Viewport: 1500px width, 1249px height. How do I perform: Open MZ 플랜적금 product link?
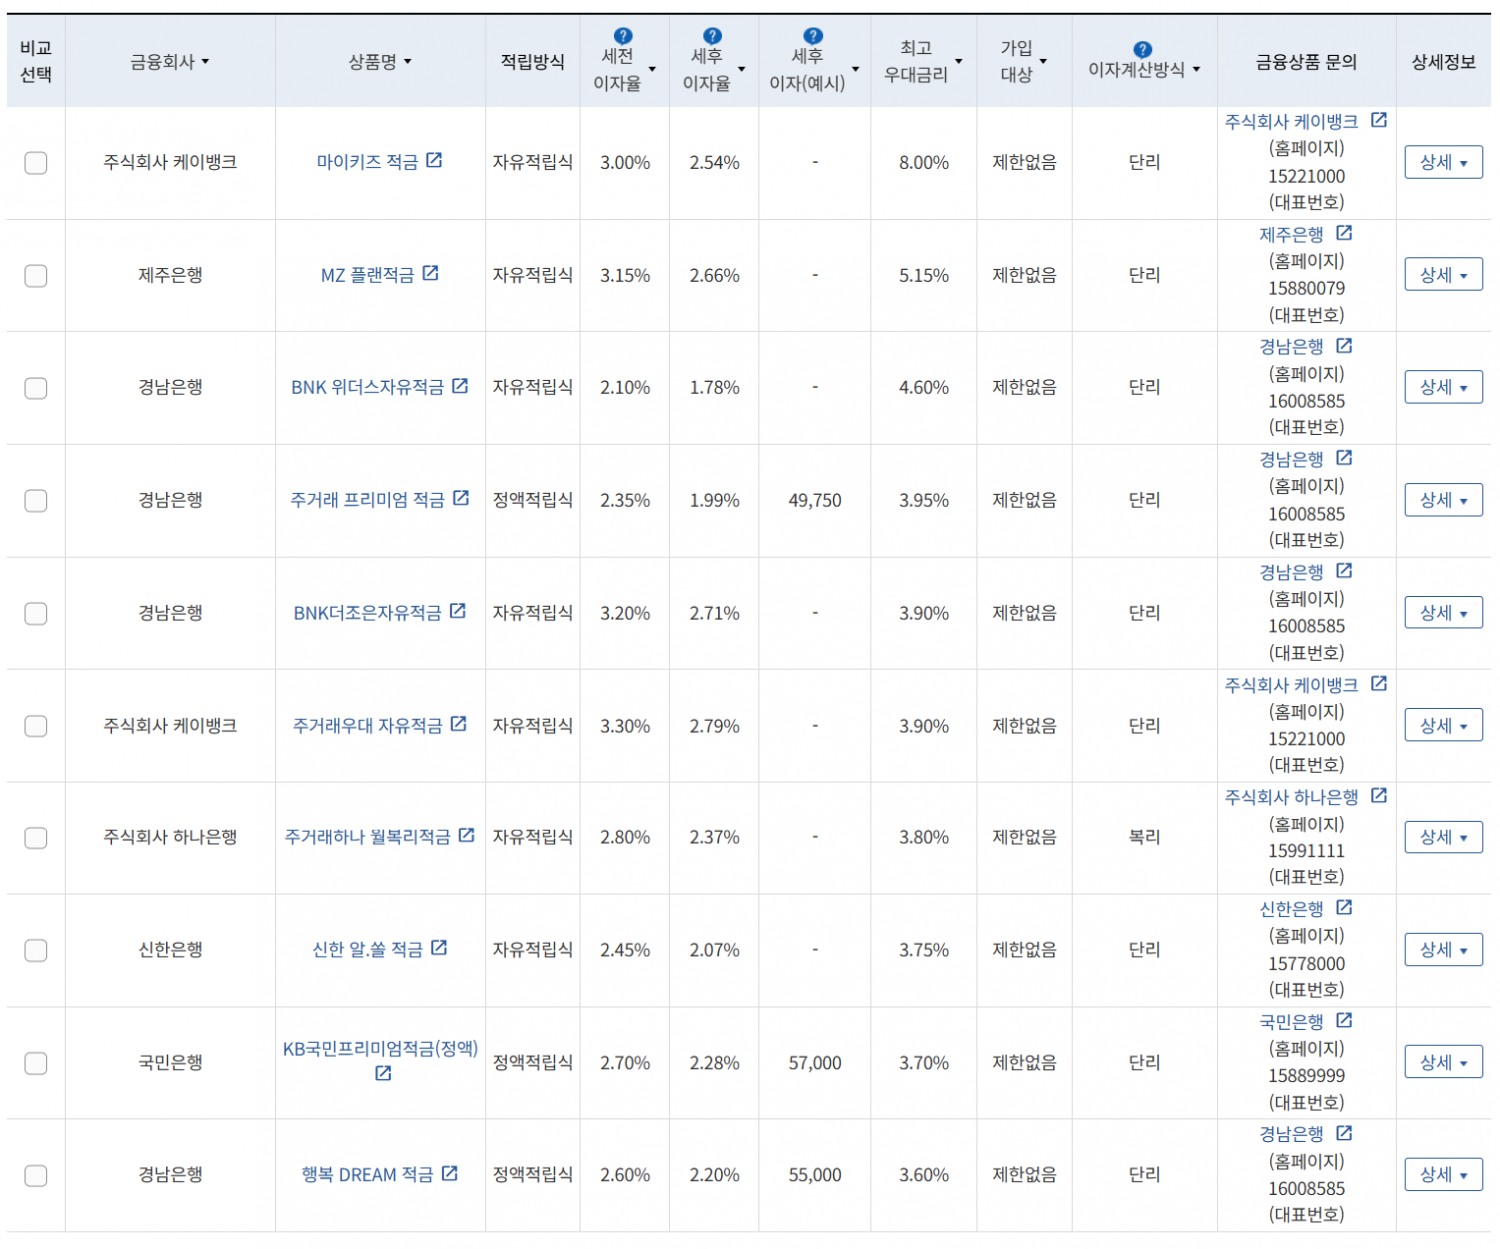367,275
